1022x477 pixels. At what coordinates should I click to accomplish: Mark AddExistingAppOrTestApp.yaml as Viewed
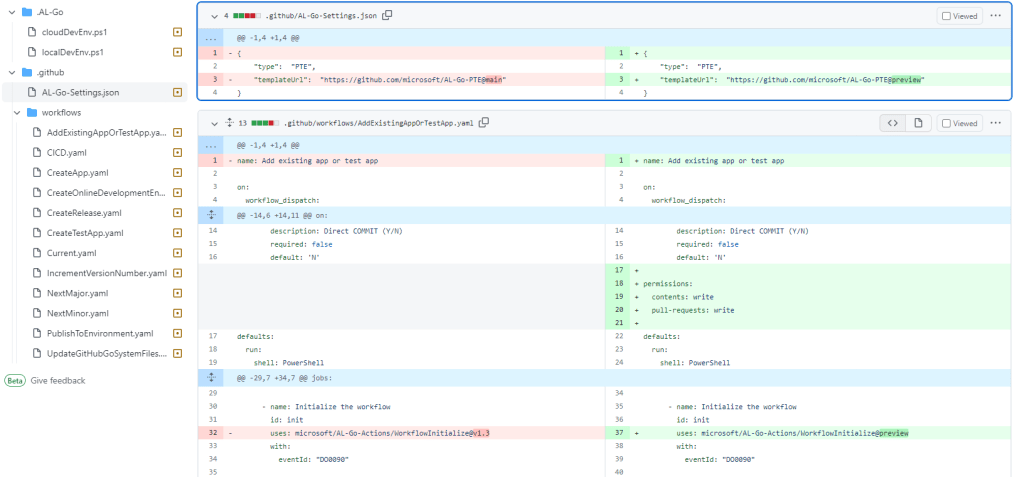[958, 123]
